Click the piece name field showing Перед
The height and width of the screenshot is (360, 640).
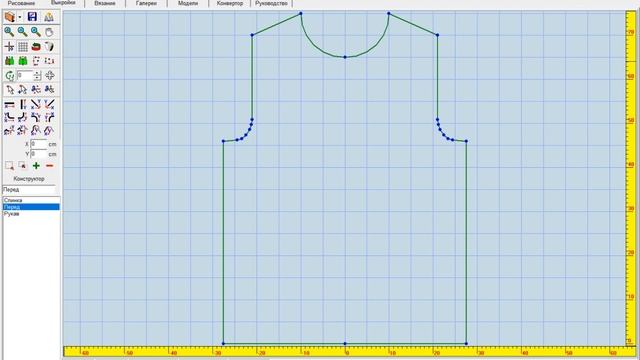point(29,190)
